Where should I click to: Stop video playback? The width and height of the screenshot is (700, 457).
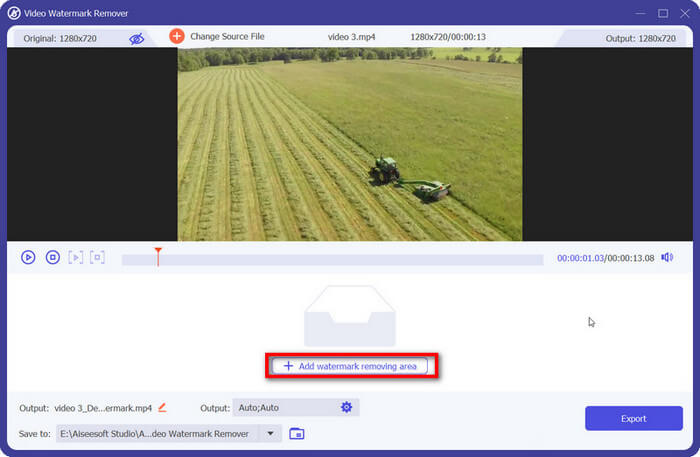point(53,257)
